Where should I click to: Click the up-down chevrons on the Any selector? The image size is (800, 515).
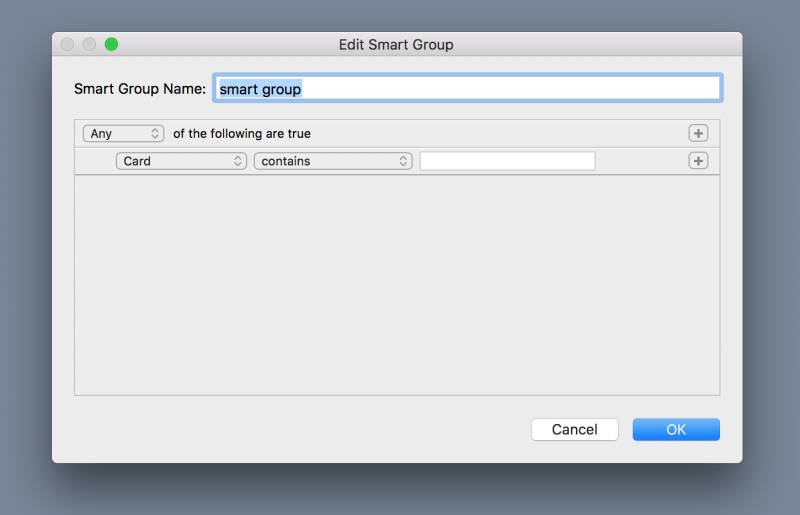tap(155, 133)
